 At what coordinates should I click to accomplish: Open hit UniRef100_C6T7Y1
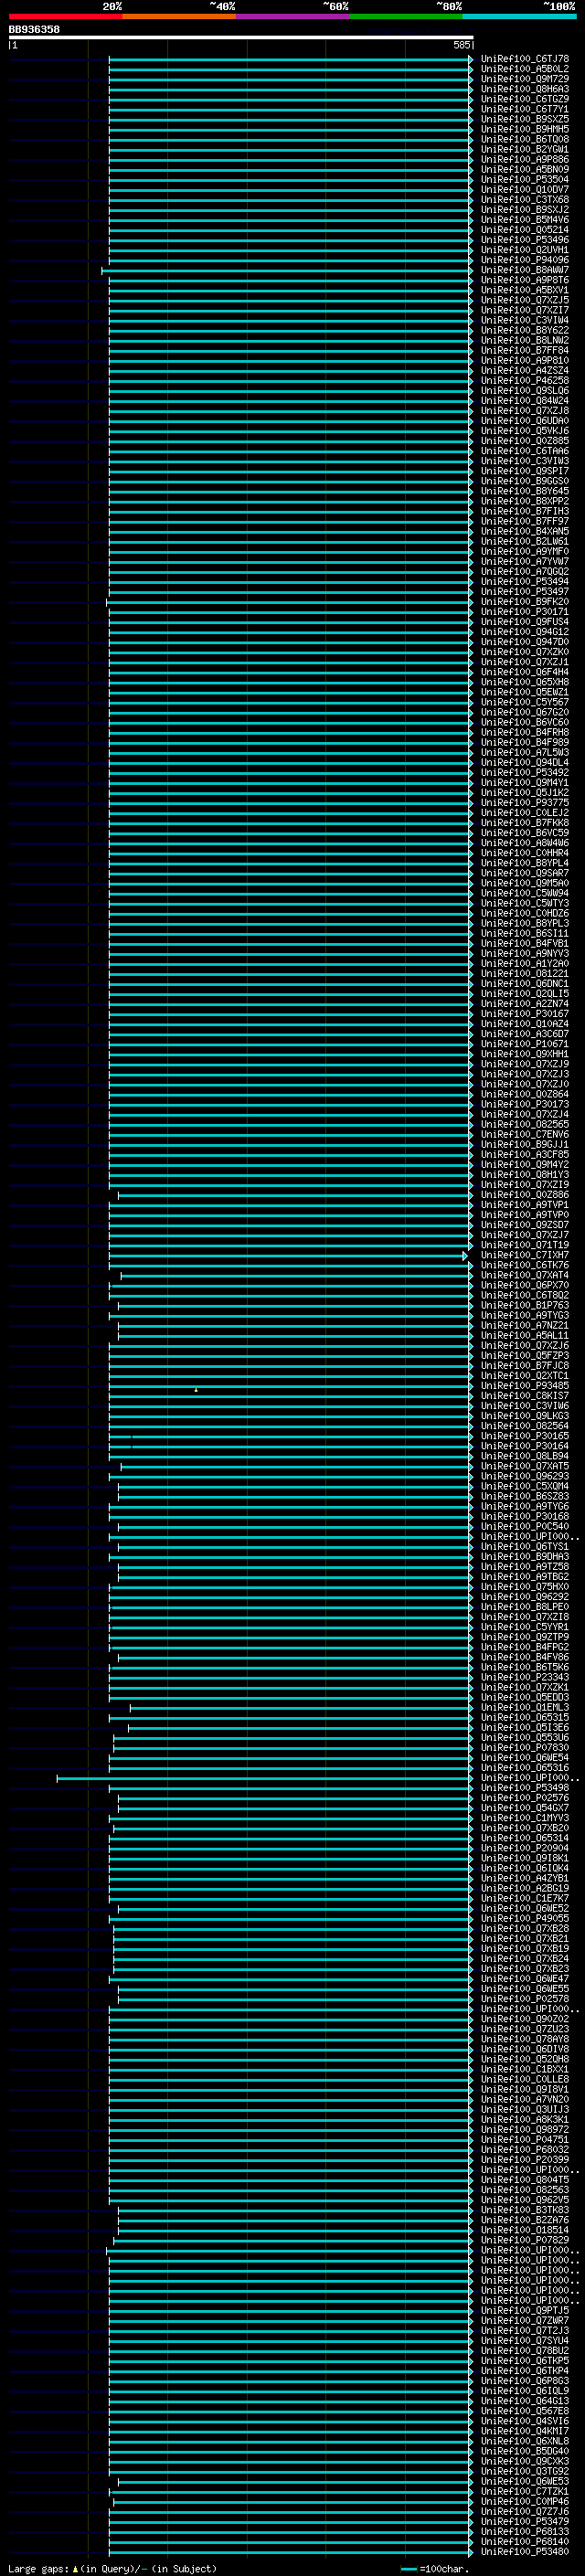click(525, 109)
